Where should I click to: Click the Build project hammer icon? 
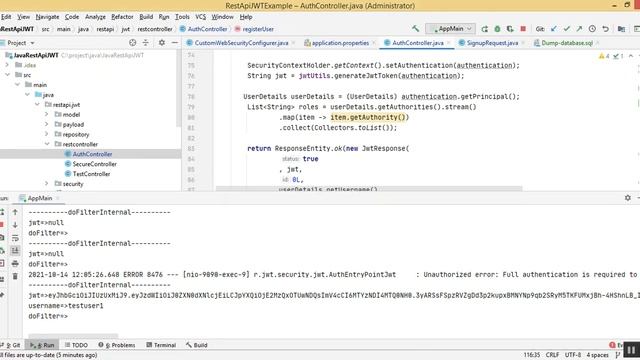[x=416, y=29]
